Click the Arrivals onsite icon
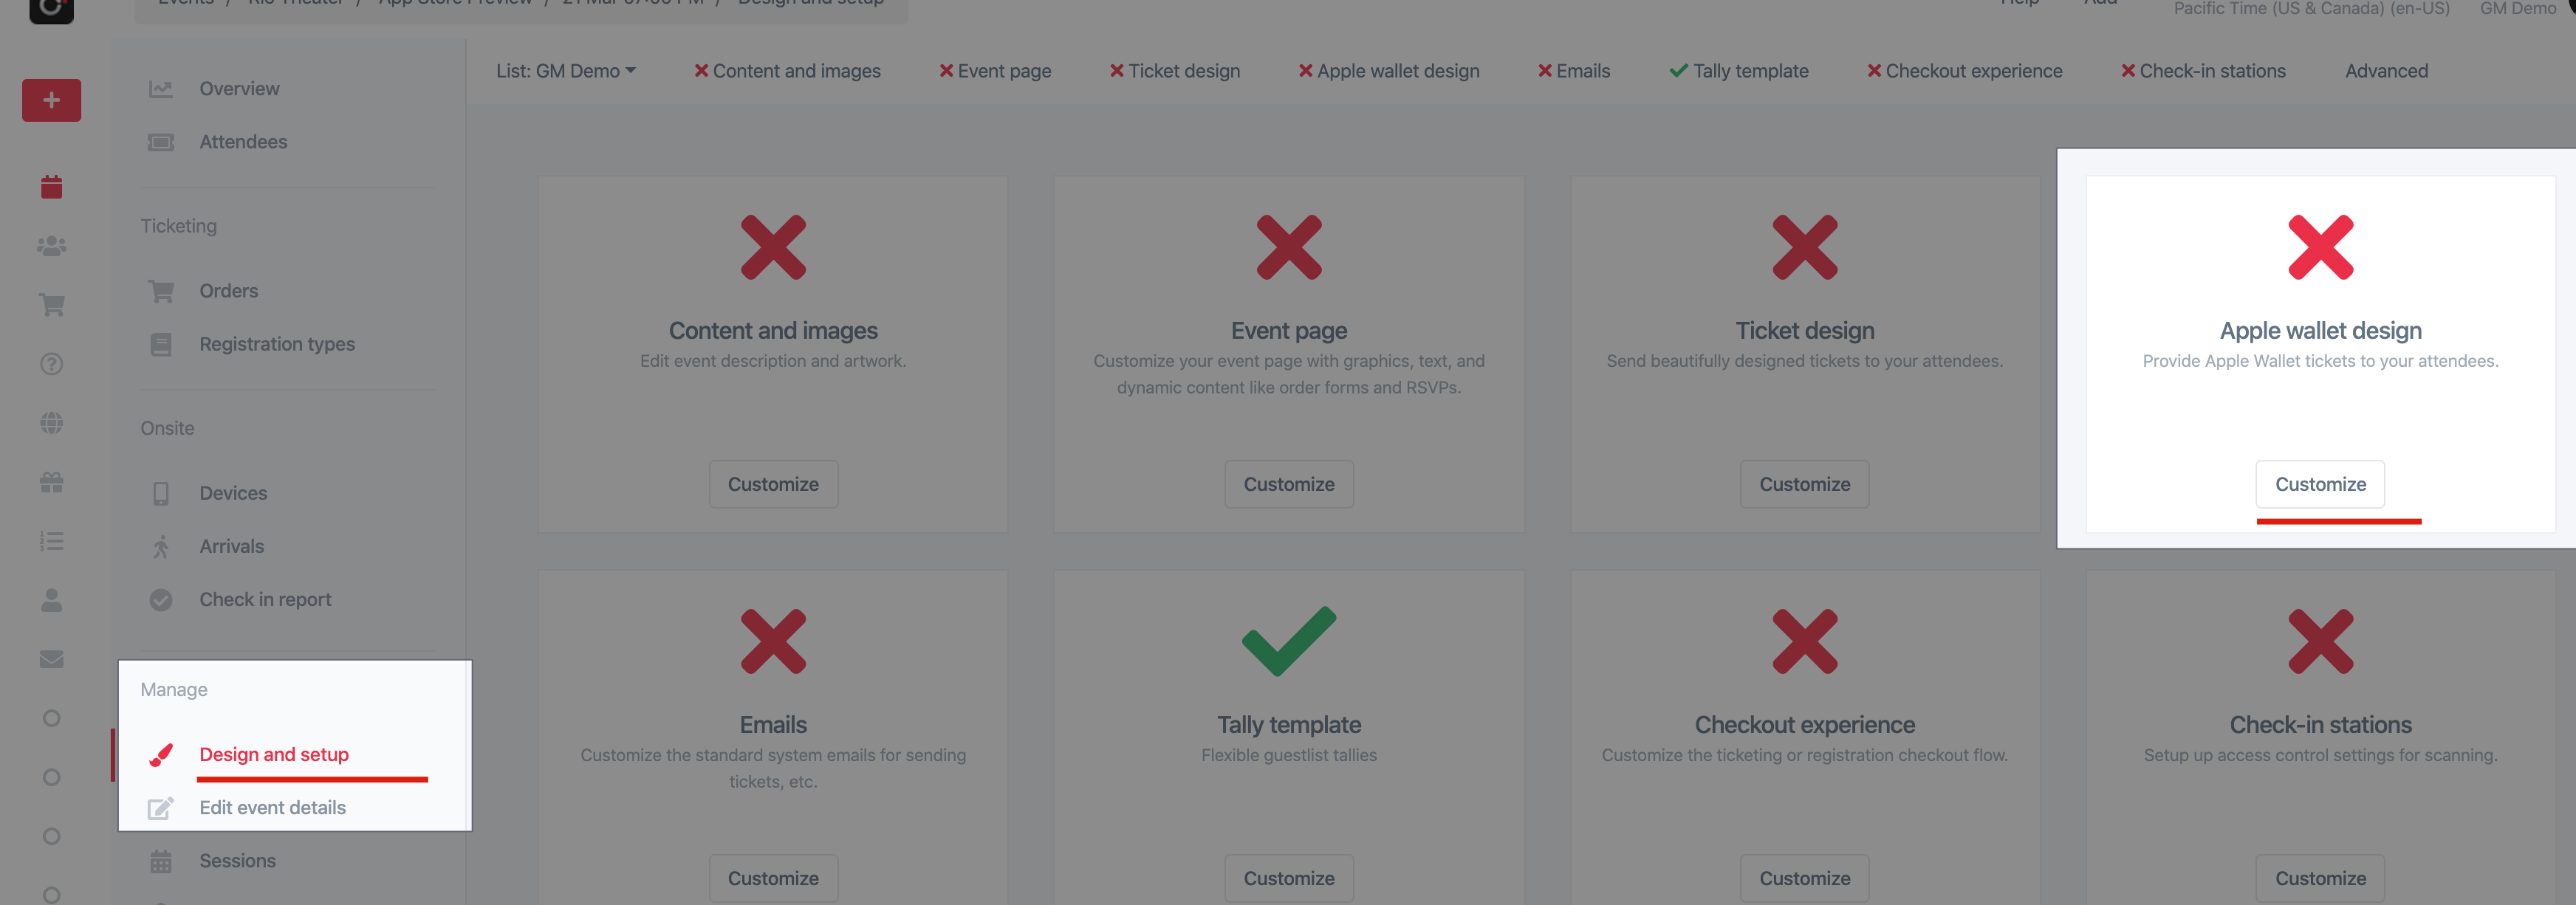Viewport: 2576px width, 905px height. 161,546
